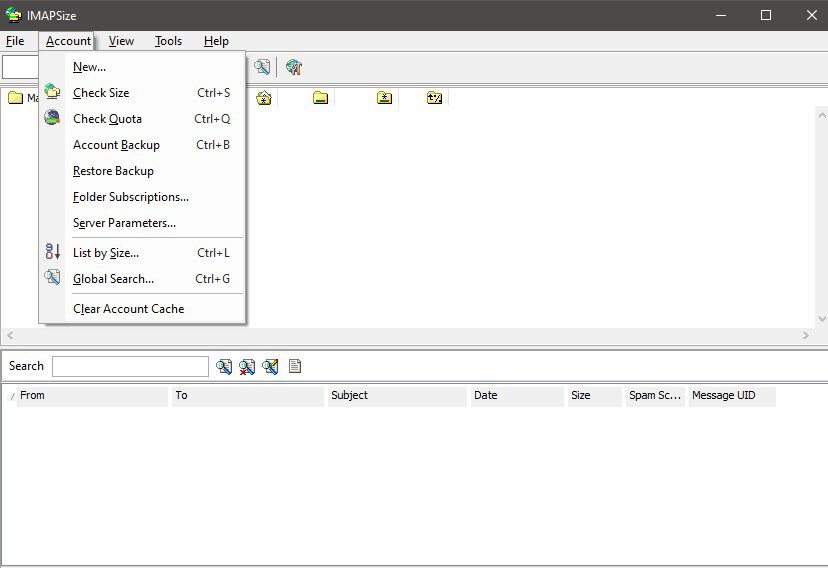Image resolution: width=828 pixels, height=568 pixels.
Task: Click the yellow folder column icon with red bar
Action: [x=320, y=98]
